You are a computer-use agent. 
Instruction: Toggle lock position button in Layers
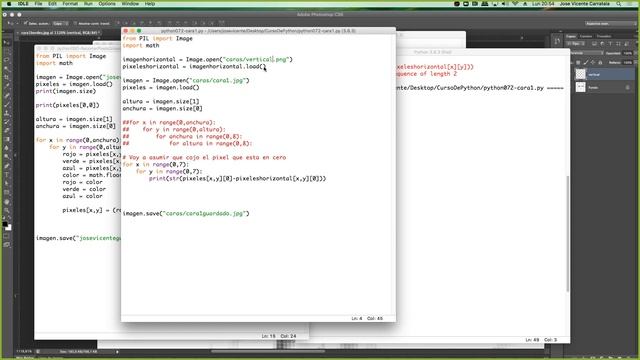593,62
